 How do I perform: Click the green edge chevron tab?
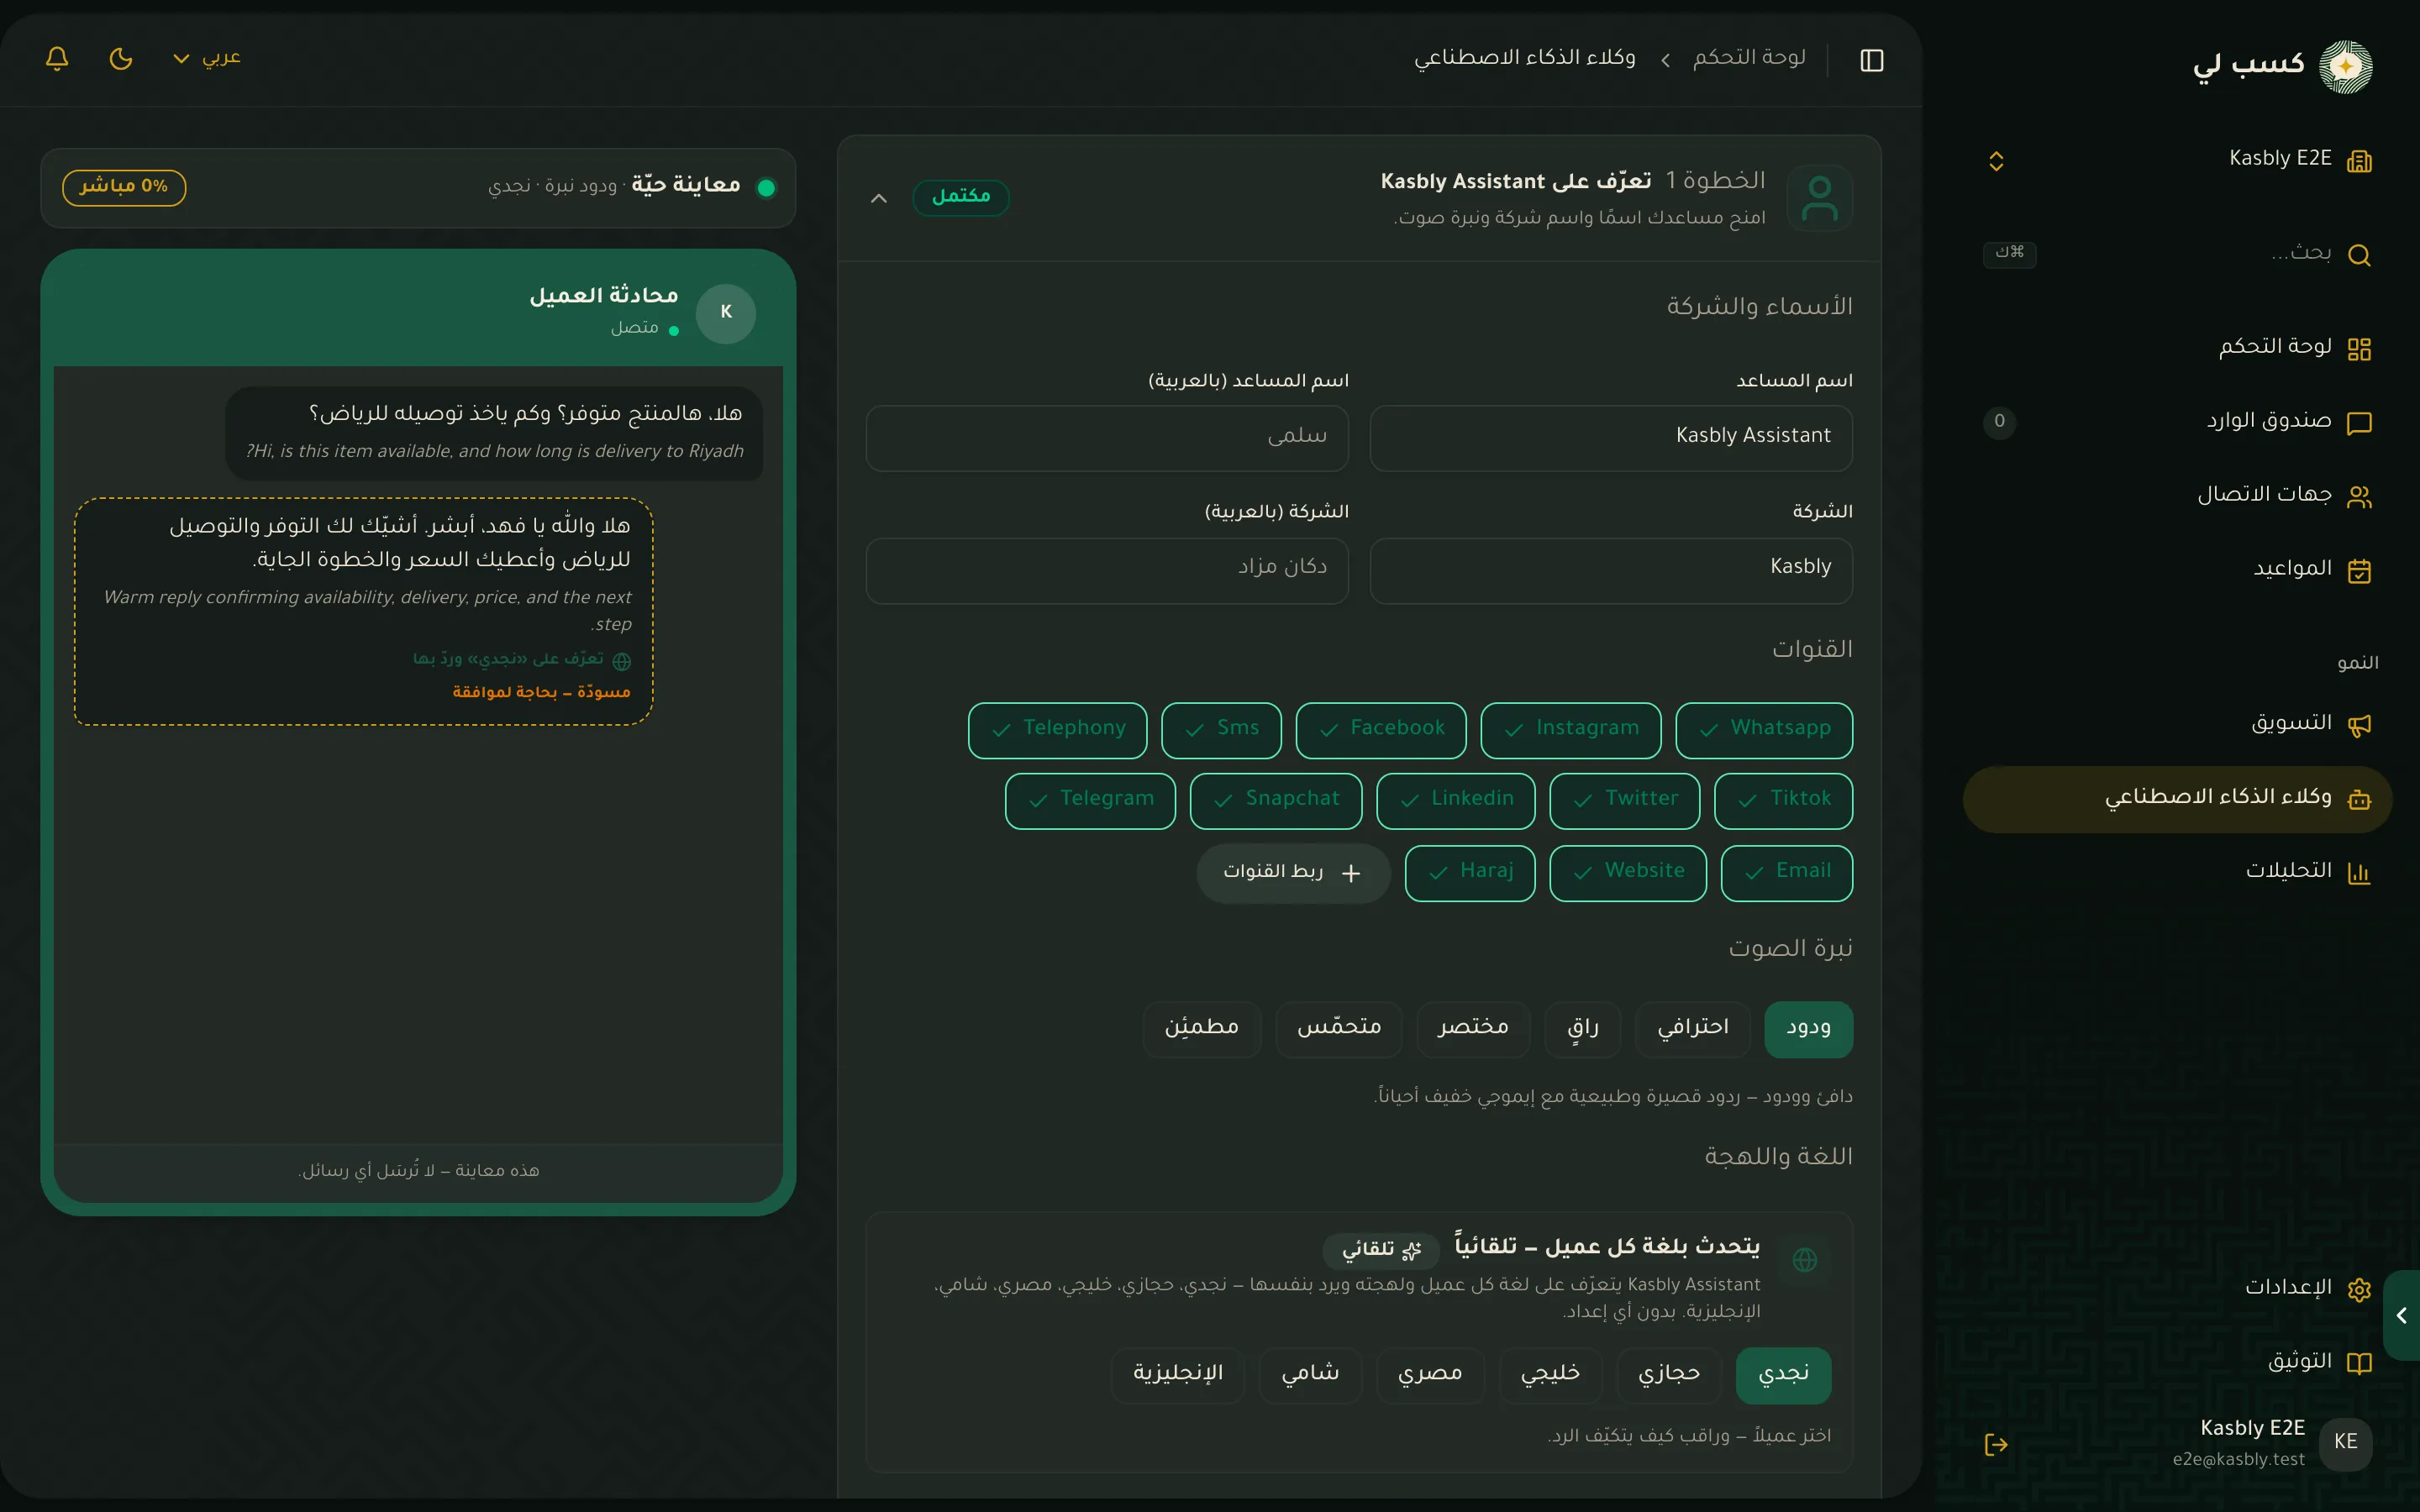(2402, 1315)
